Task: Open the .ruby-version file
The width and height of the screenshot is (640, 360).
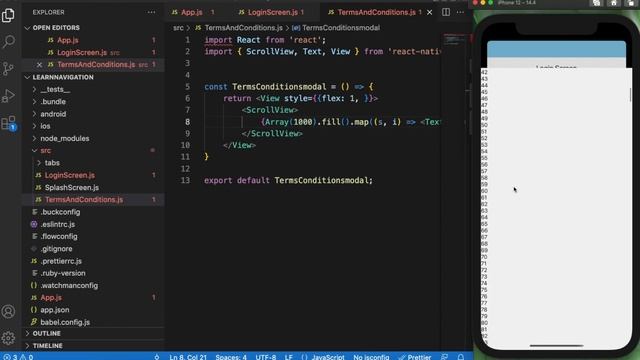Action: tap(63, 273)
